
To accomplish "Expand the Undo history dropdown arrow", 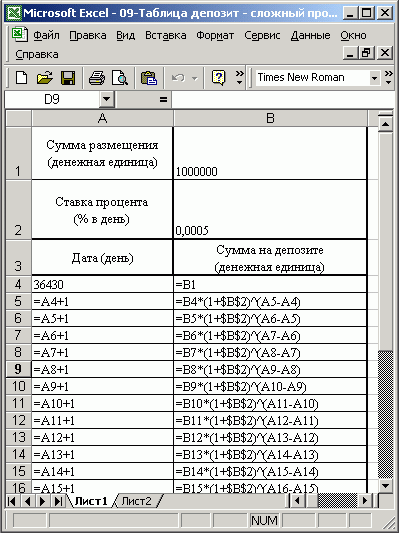I will pyautogui.click(x=194, y=79).
